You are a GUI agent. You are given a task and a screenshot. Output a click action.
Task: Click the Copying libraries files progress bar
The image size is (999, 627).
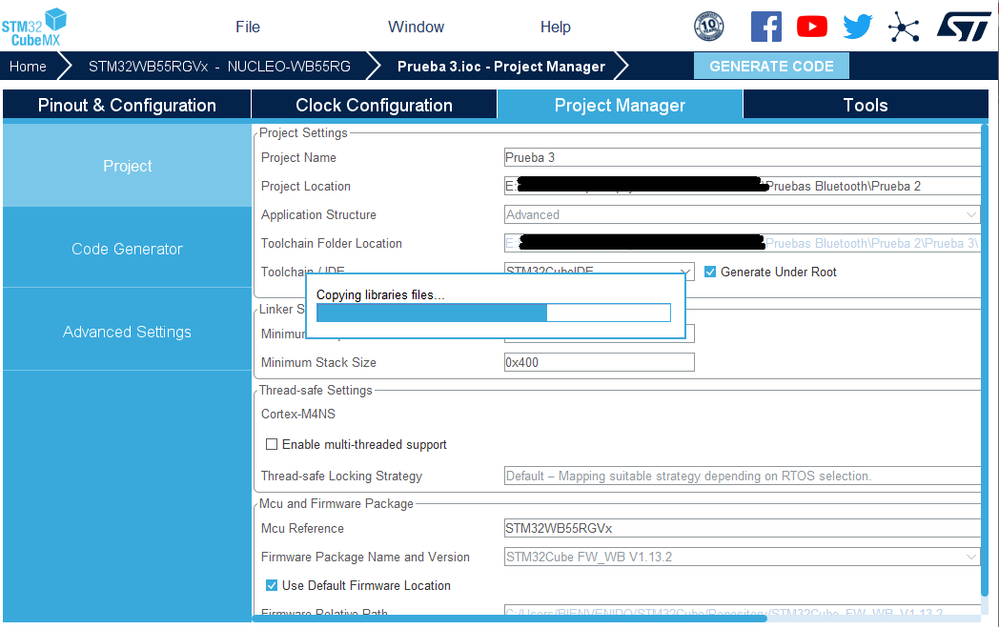point(494,312)
